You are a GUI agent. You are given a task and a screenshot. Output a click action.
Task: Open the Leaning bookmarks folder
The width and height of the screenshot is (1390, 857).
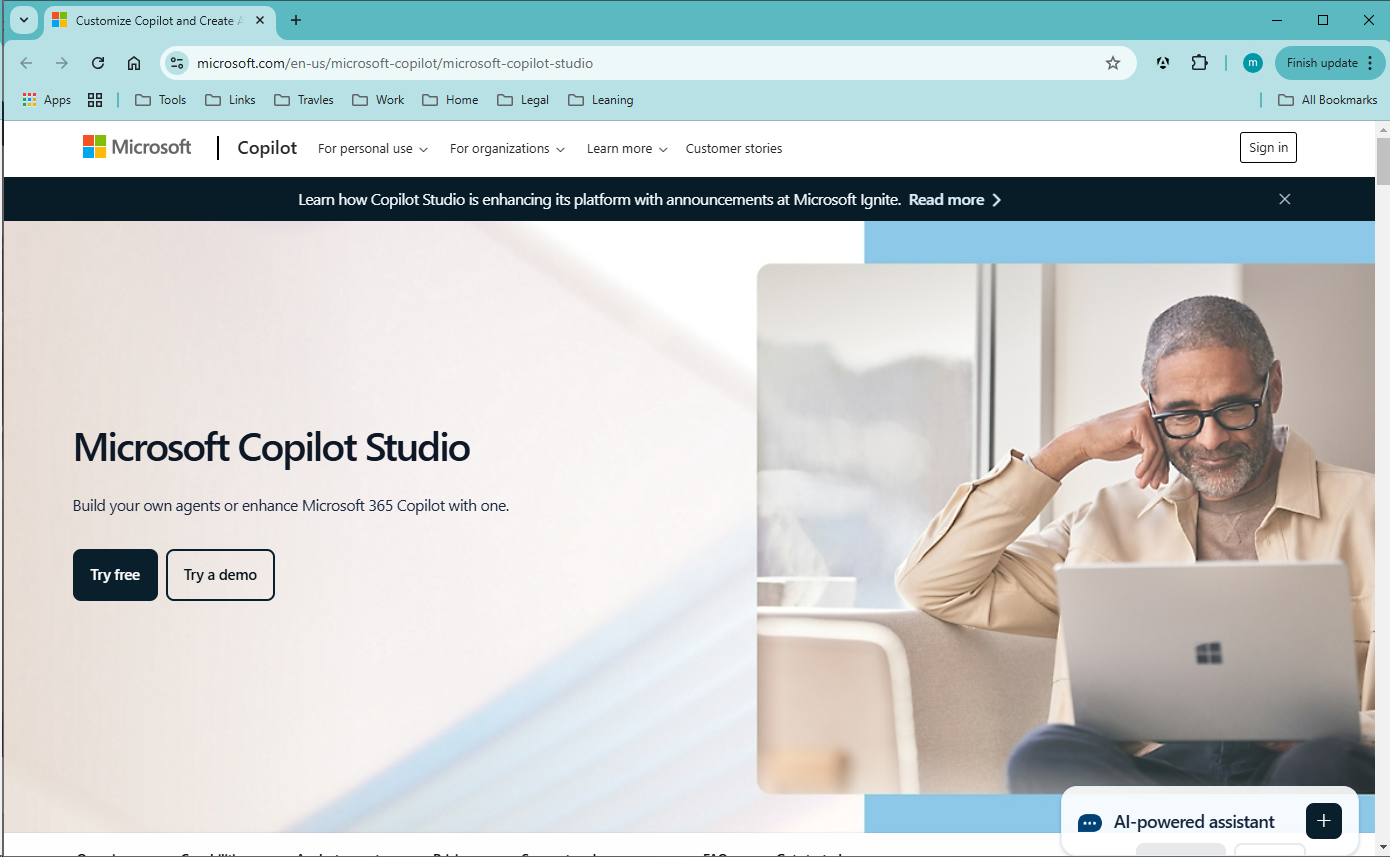[600, 100]
